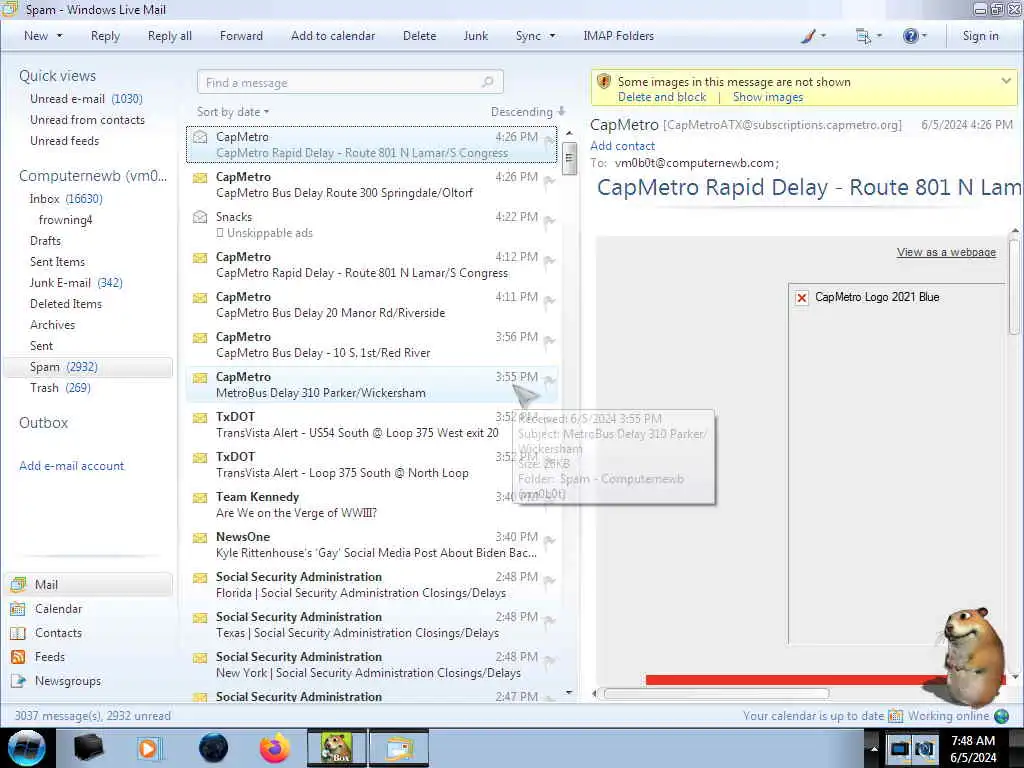Open the CapMetro Bus Delay Route 300 message

pos(372,185)
